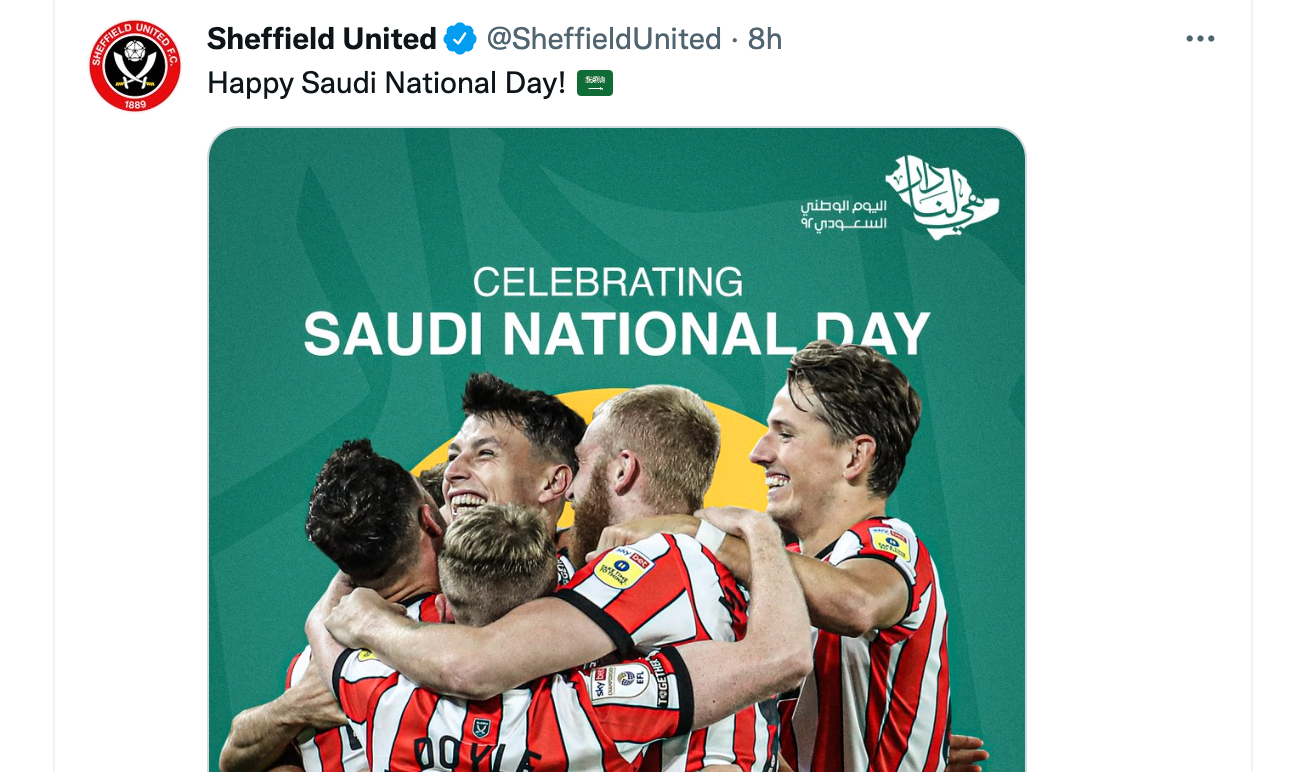
Task: Click the "SAUDI NATIONAL DAY" headline
Action: pos(616,334)
